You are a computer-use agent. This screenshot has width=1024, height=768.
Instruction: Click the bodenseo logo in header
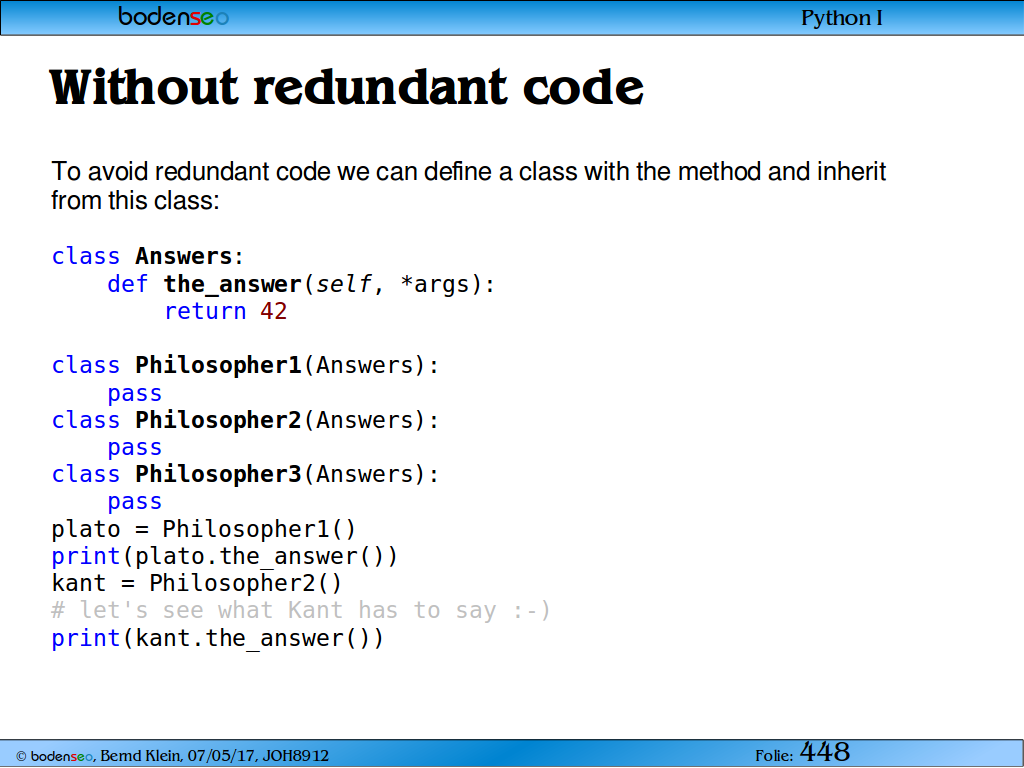pos(173,16)
